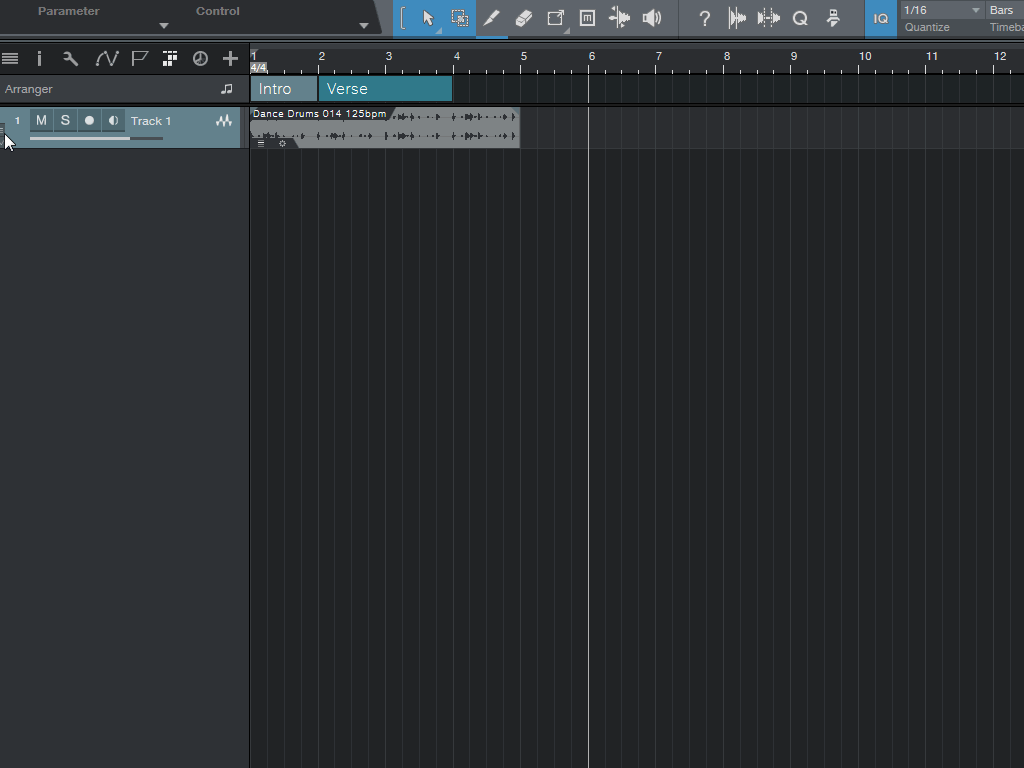The image size is (1024, 768).
Task: Open the marker track flag icon
Action: [x=139, y=59]
